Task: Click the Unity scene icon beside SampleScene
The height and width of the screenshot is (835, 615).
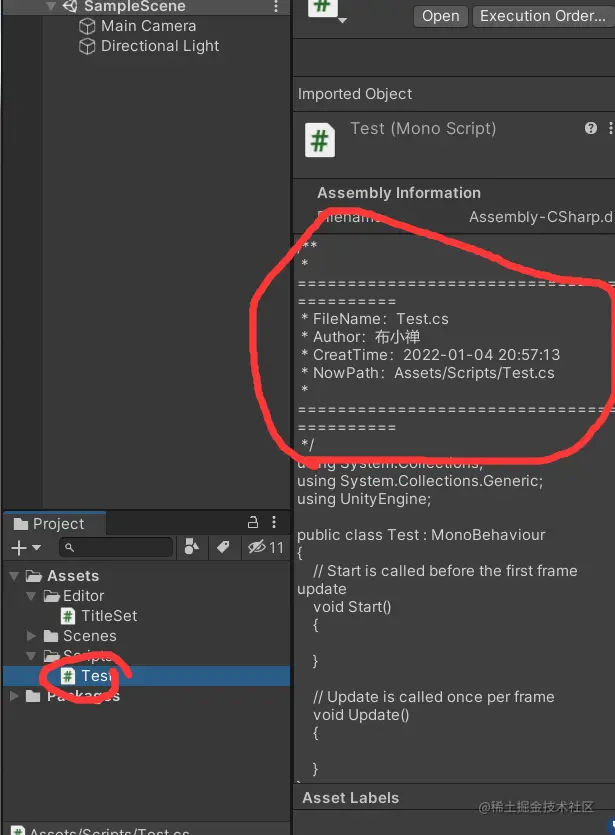Action: pyautogui.click(x=70, y=6)
